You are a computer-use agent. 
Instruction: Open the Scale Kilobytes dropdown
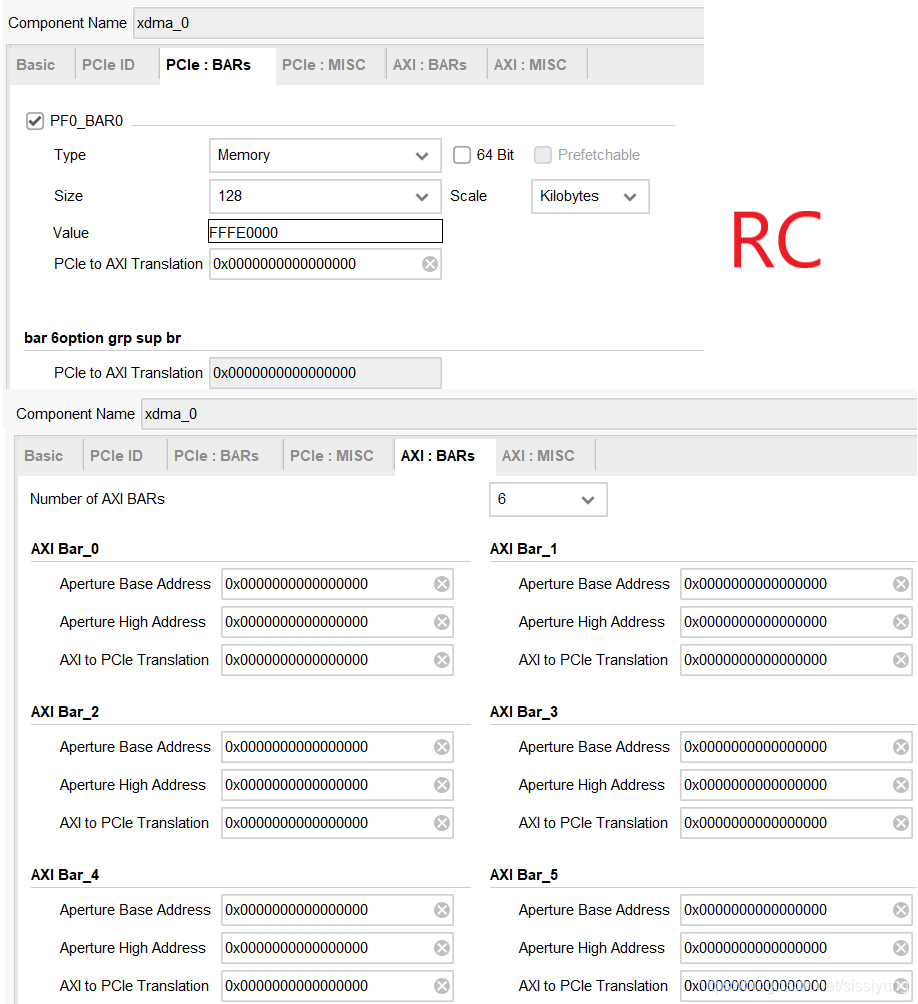[590, 196]
